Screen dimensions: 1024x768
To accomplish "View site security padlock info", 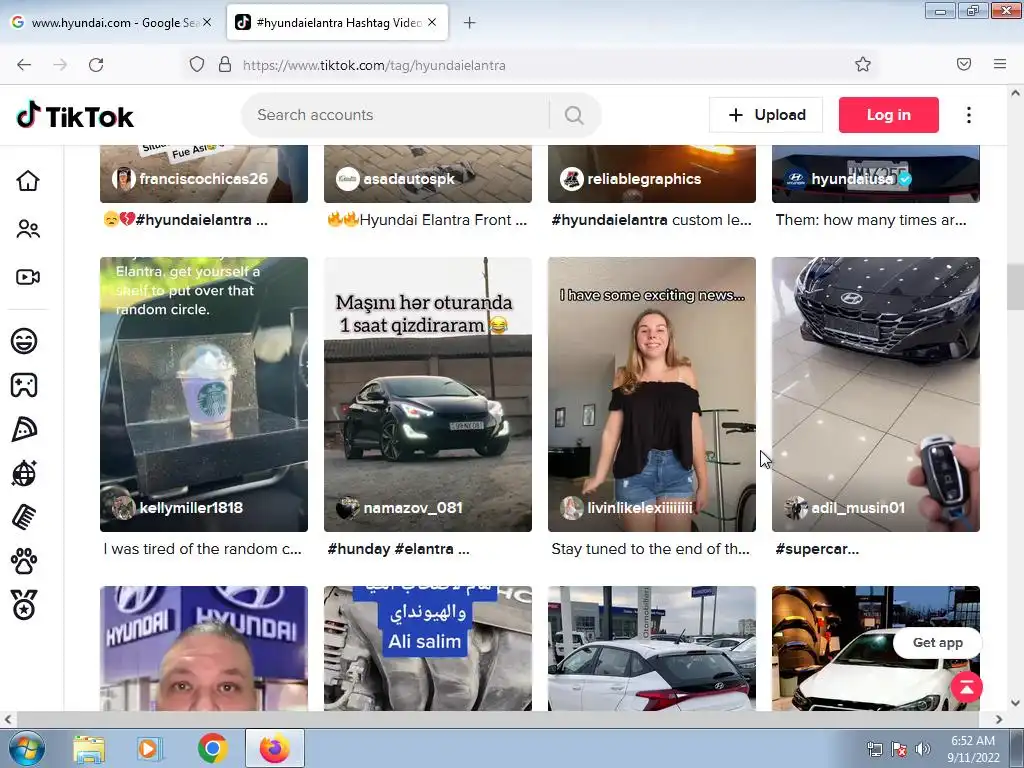I will [x=225, y=65].
